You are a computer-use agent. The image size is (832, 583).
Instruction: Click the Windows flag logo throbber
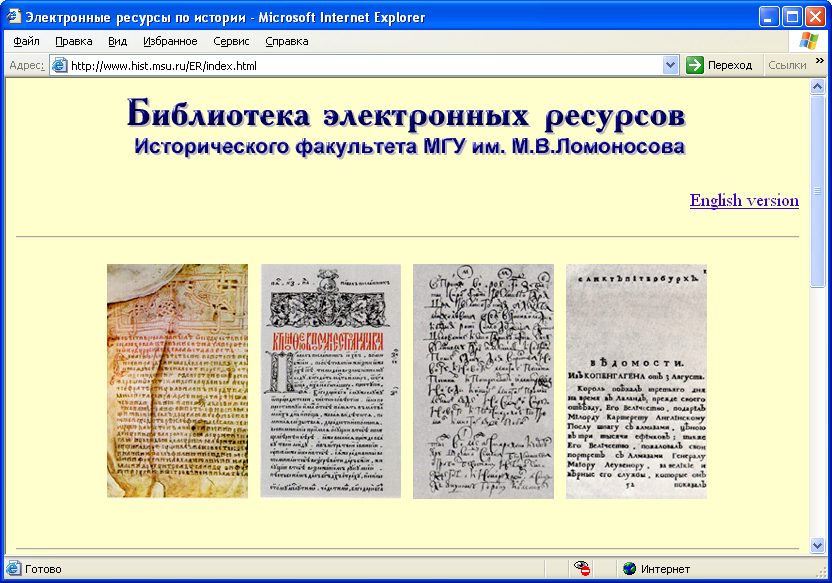(x=809, y=41)
